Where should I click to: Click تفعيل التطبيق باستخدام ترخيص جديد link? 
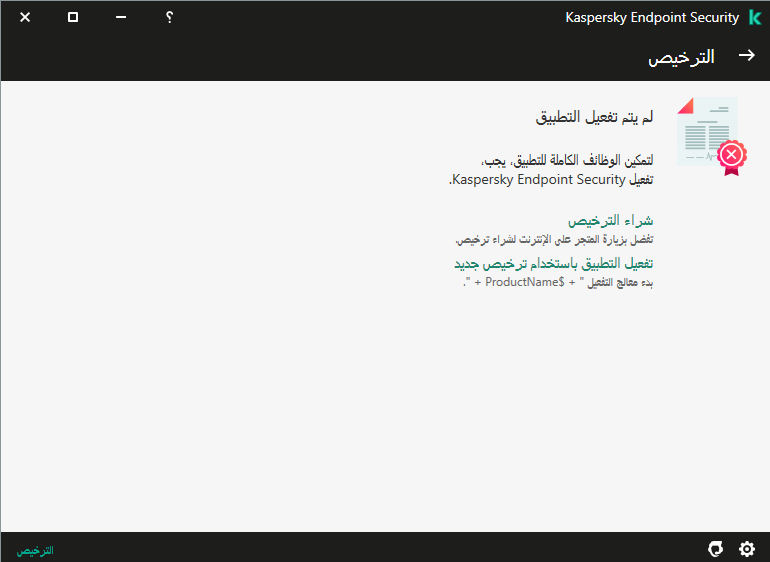point(553,264)
